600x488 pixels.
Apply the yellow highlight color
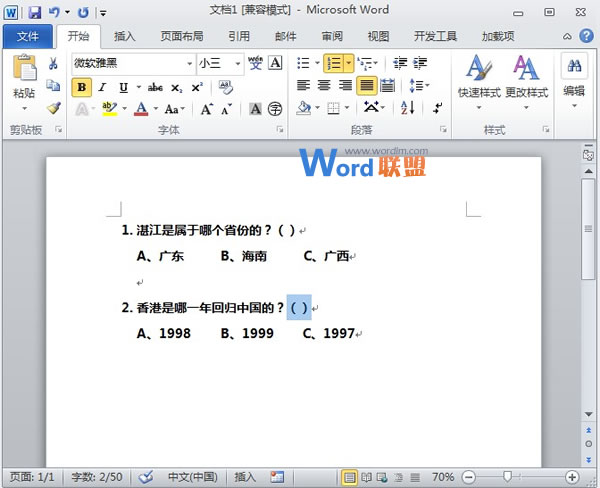coord(109,109)
